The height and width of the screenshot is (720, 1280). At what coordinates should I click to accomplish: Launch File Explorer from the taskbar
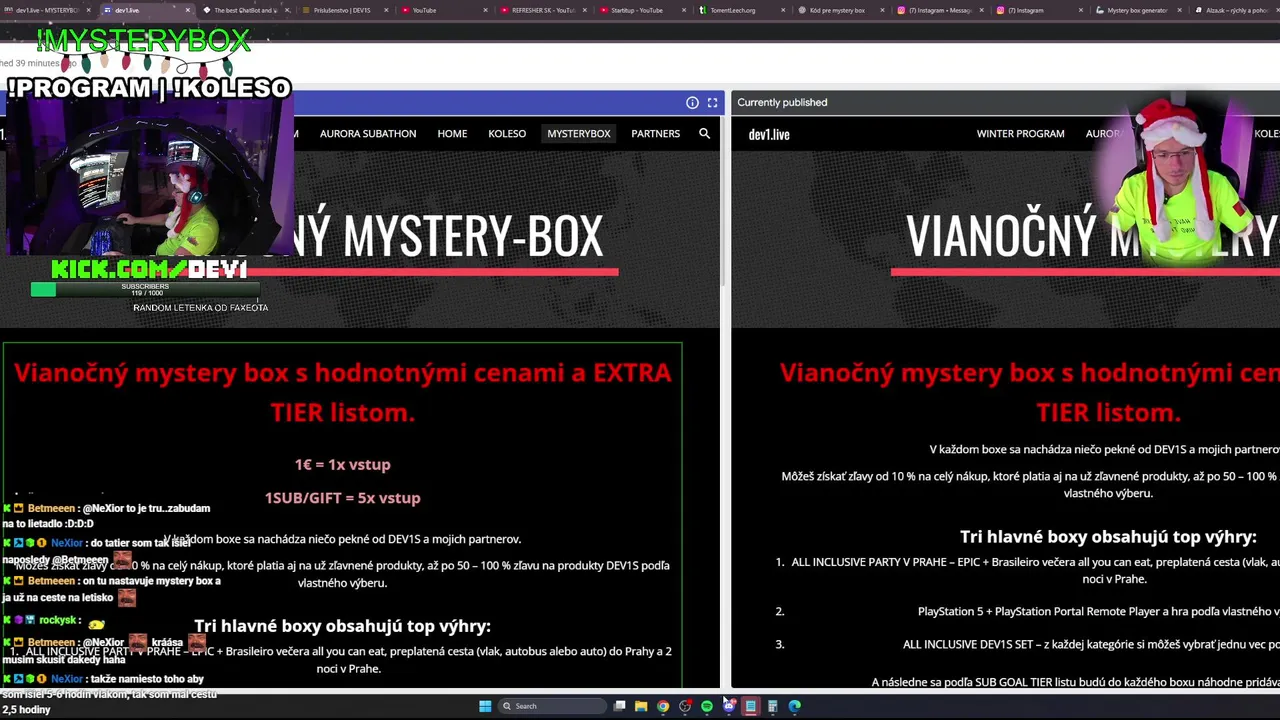[x=641, y=706]
